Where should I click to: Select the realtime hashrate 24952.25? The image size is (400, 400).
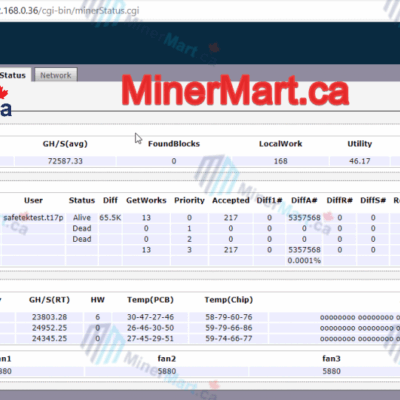click(49, 328)
